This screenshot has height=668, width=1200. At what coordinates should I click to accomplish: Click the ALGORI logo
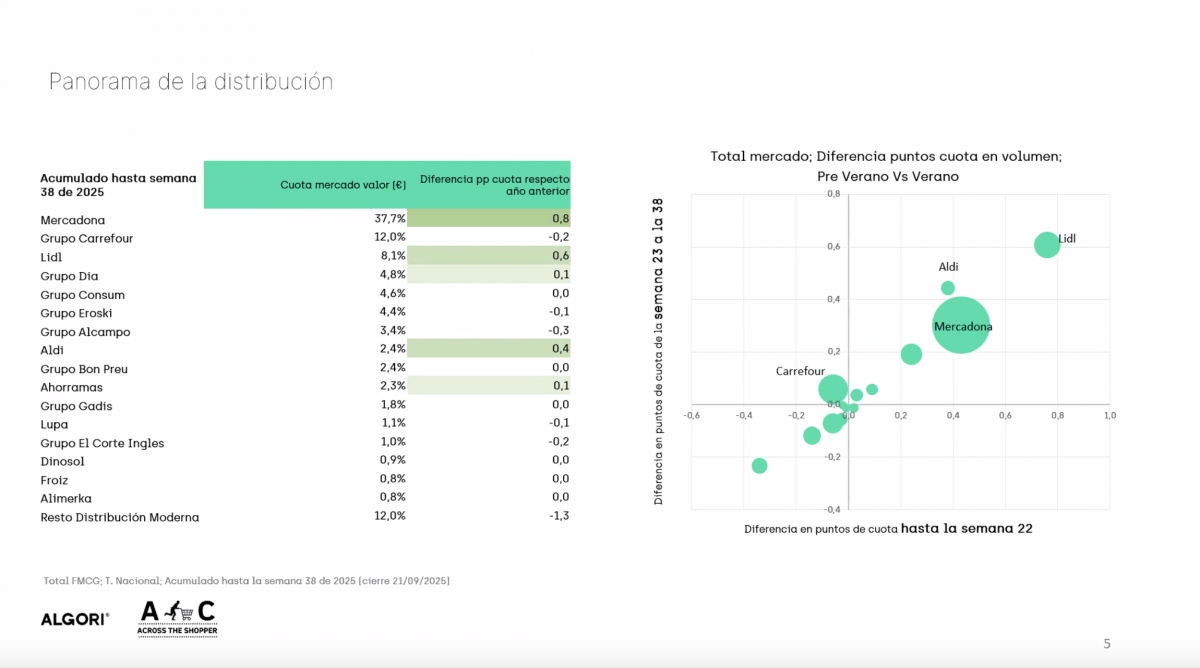pyautogui.click(x=75, y=619)
